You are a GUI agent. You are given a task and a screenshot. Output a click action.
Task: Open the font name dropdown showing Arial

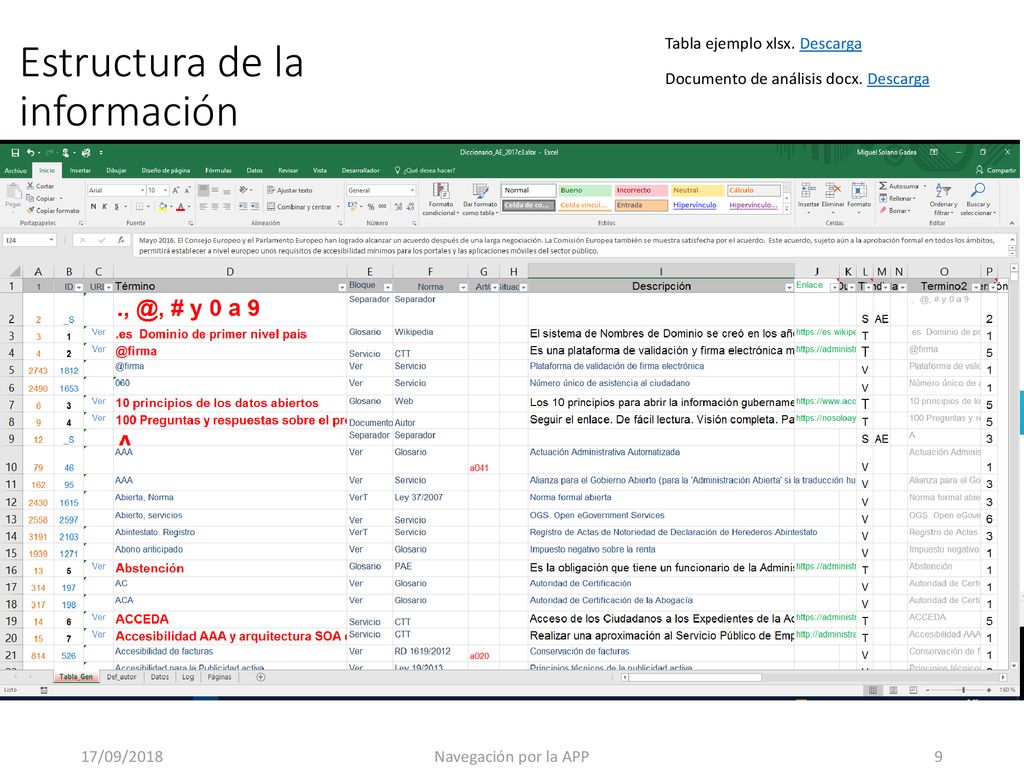click(143, 190)
